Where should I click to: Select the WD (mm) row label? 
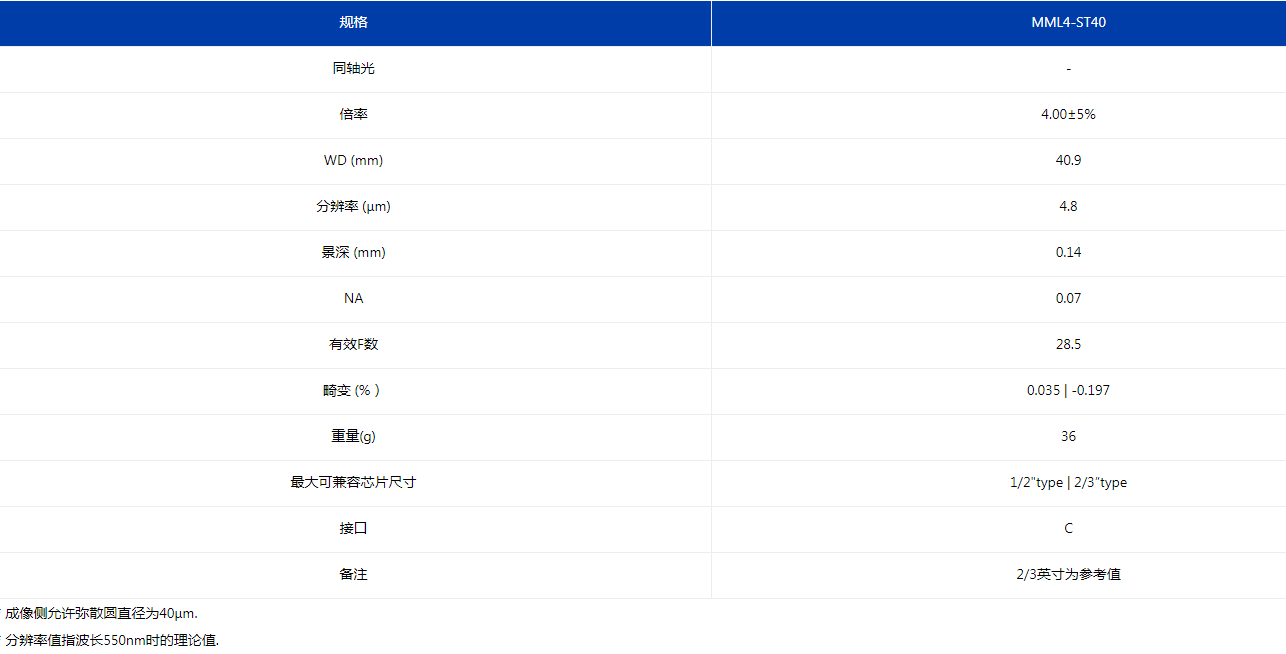pos(354,161)
